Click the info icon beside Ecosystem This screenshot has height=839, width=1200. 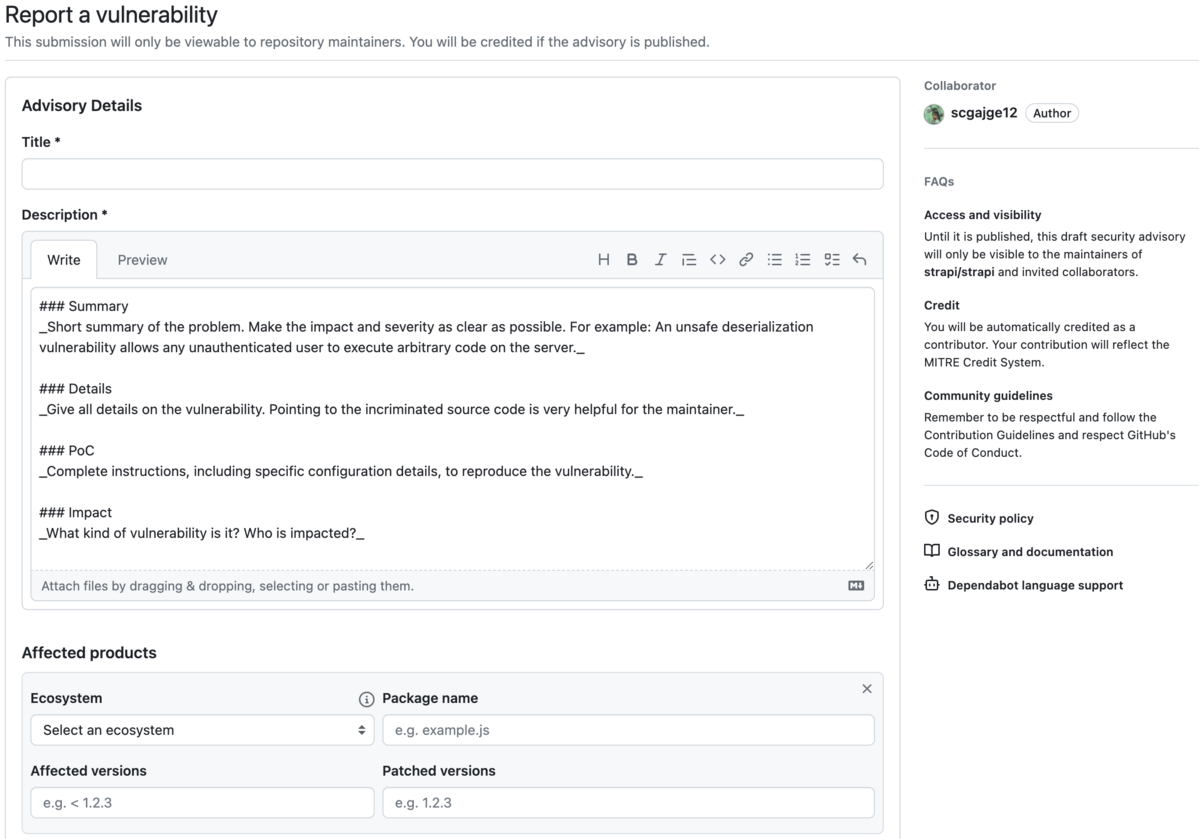click(x=366, y=699)
